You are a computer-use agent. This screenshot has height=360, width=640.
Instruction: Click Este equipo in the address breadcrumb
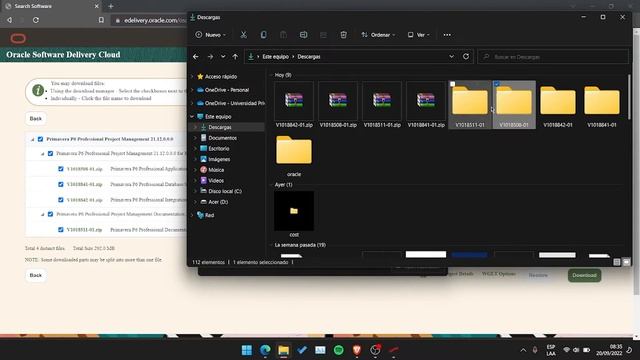click(x=276, y=57)
